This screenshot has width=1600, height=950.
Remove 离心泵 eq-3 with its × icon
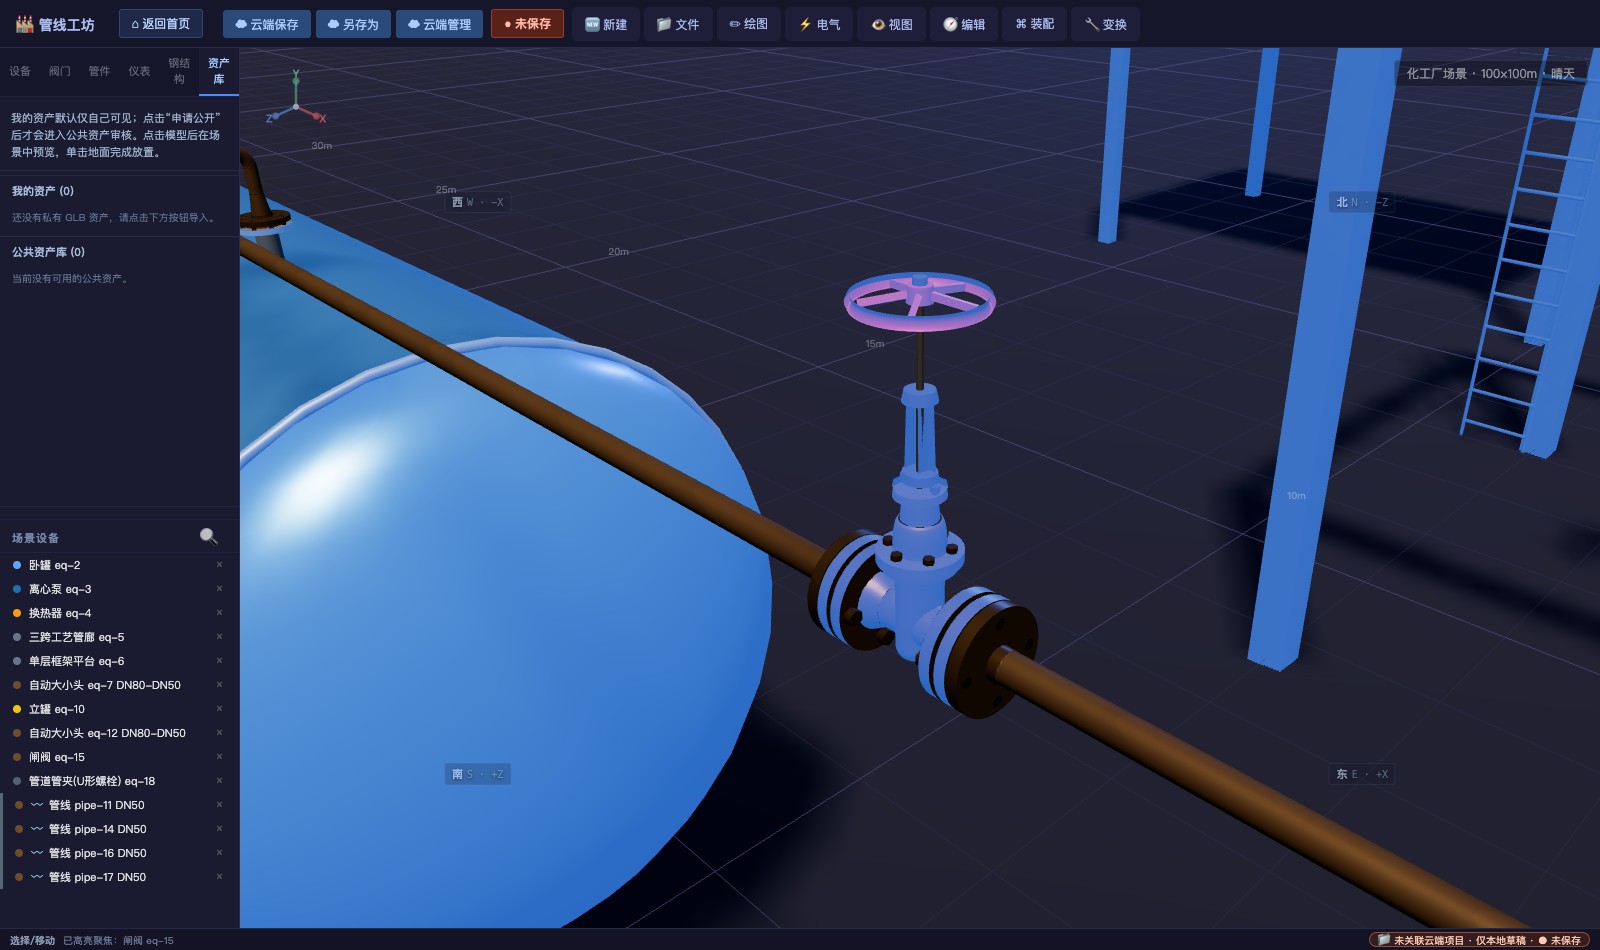click(219, 589)
